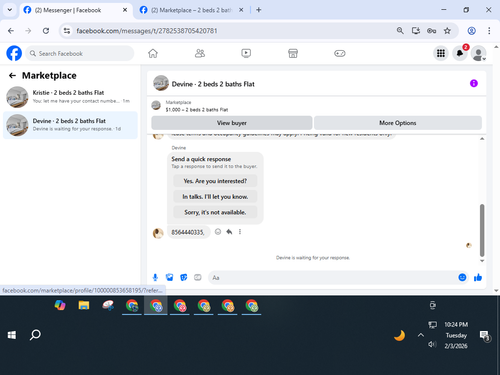The image size is (500, 375).
Task: Open emoji picker in message box
Action: (462, 277)
